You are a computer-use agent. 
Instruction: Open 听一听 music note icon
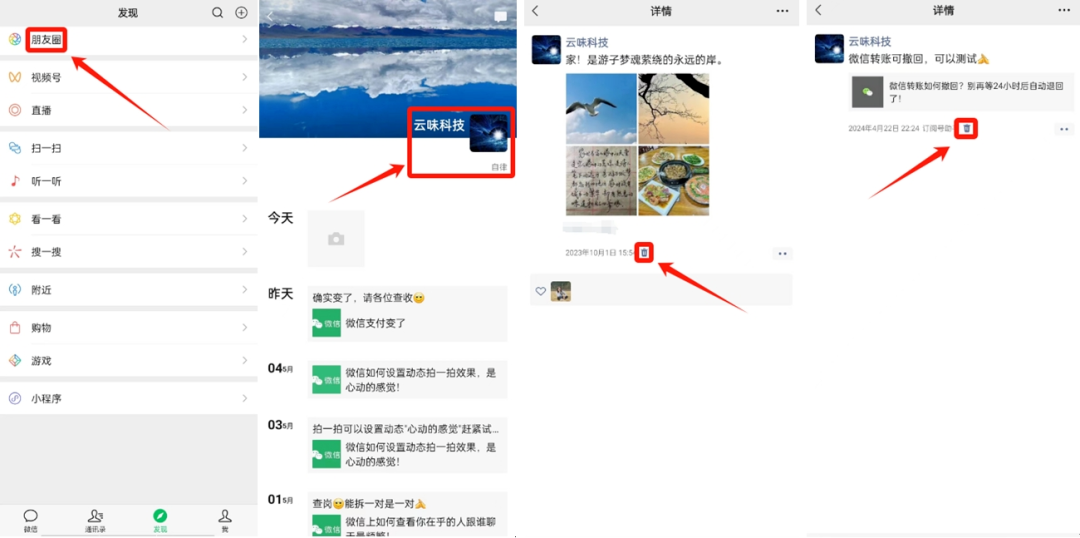coord(14,181)
